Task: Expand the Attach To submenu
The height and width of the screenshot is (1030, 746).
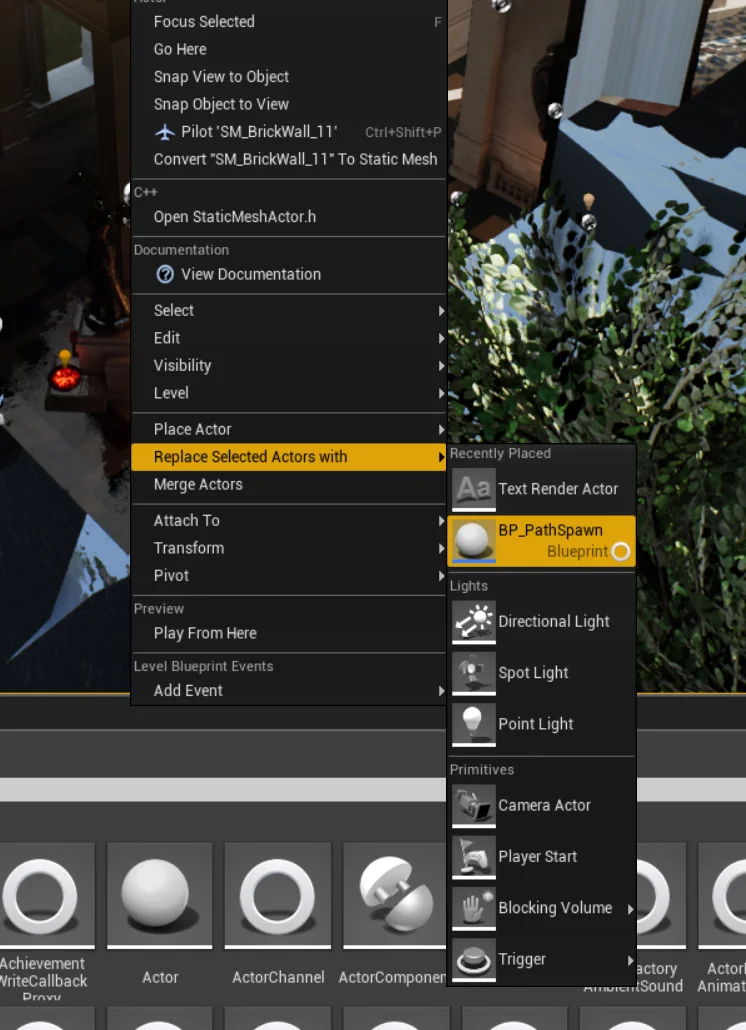Action: (x=289, y=521)
